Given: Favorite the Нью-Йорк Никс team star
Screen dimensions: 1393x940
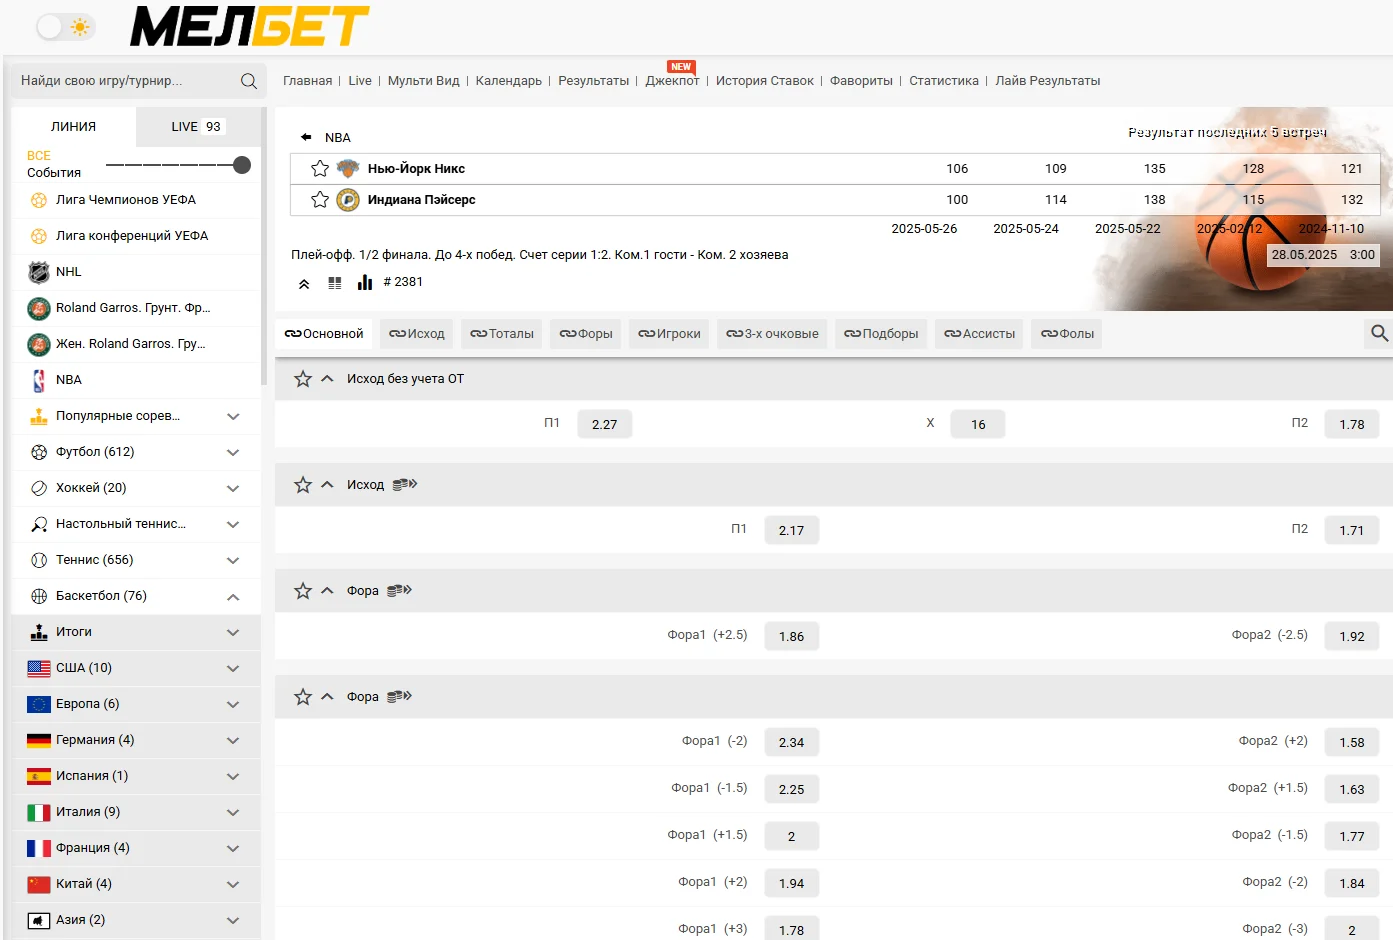Looking at the screenshot, I should tap(320, 169).
